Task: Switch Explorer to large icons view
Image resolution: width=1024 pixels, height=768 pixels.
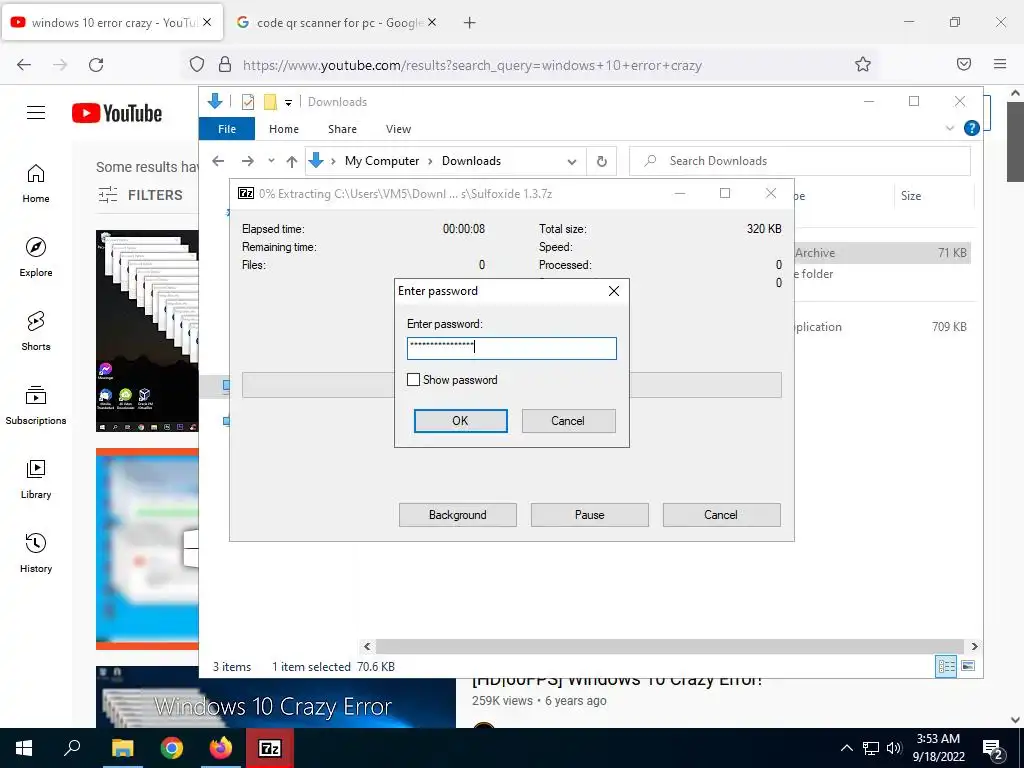Action: pyautogui.click(x=968, y=666)
